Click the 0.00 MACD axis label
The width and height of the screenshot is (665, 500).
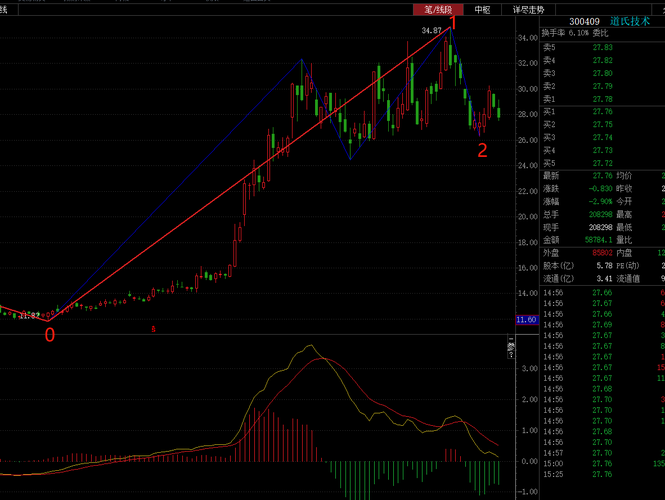point(530,461)
